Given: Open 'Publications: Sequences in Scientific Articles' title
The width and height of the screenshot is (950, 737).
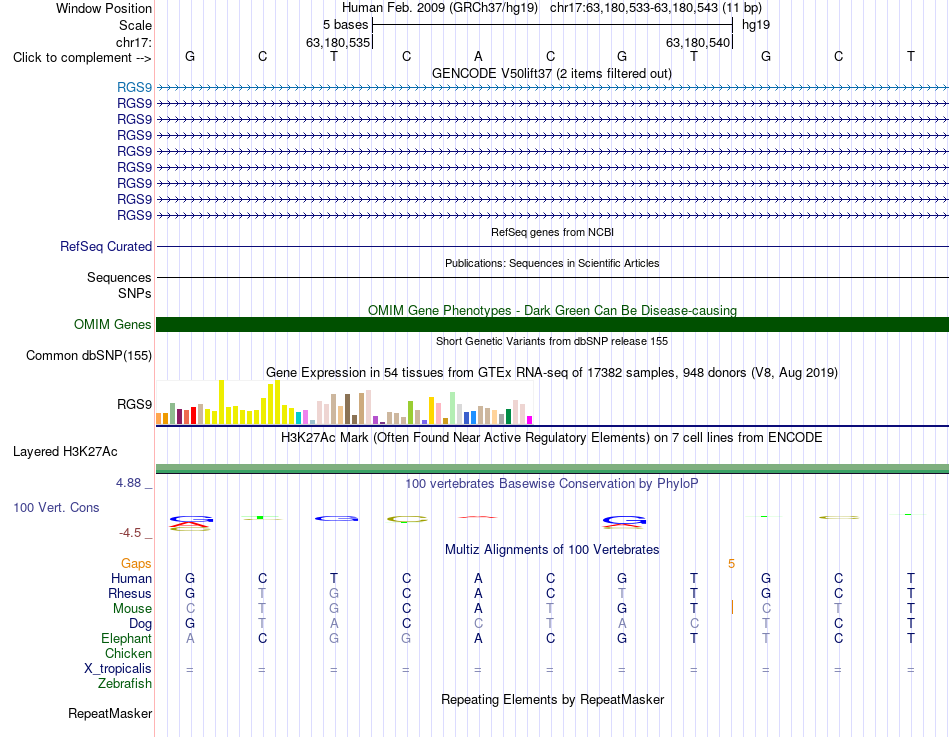Looking at the screenshot, I should [x=552, y=263].
